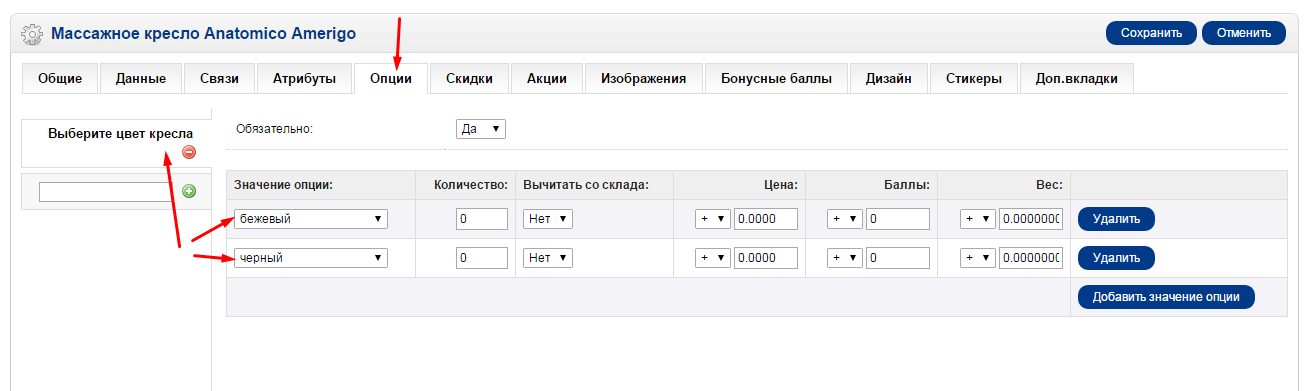This screenshot has height=391, width=1308.
Task: Open points prefix dropdown in черный row
Action: coord(845,258)
